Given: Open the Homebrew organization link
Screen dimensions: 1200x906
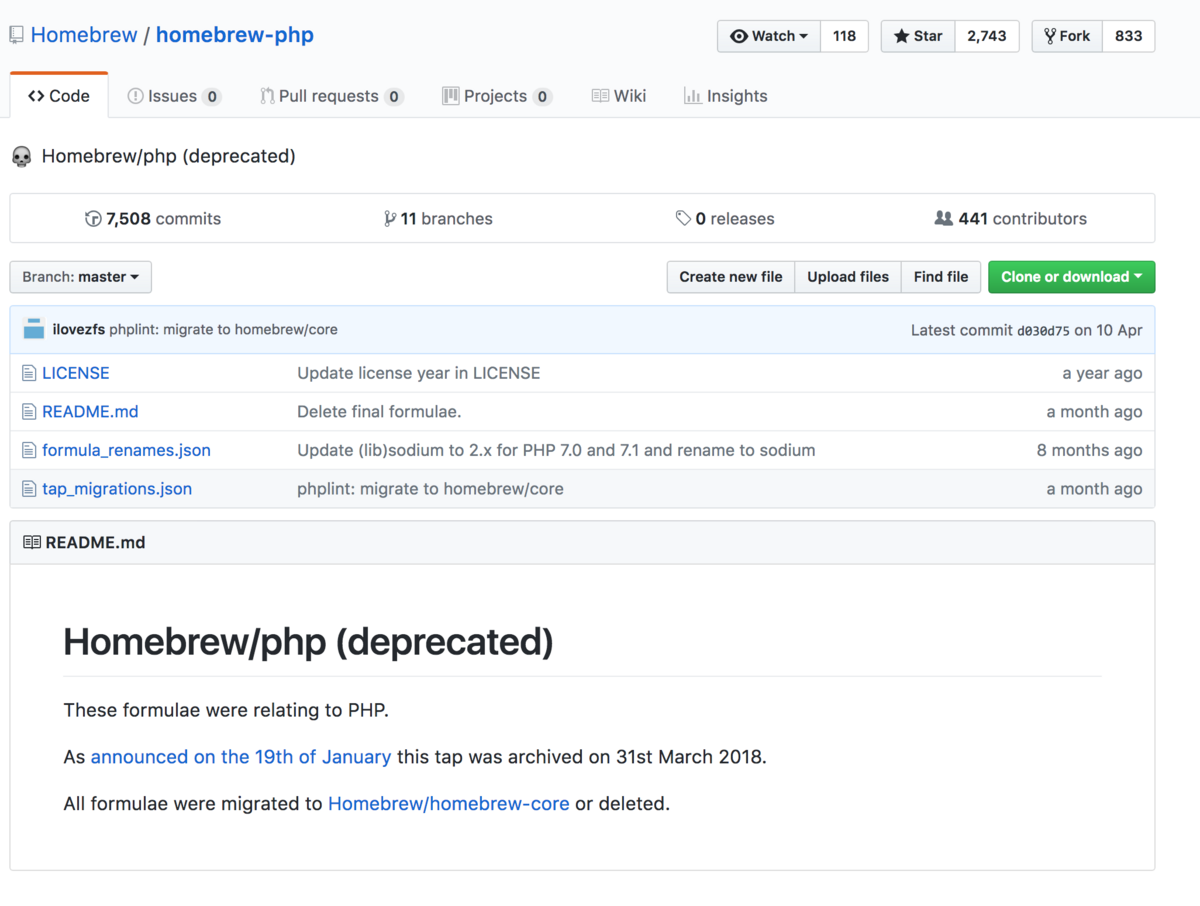Looking at the screenshot, I should click(84, 35).
